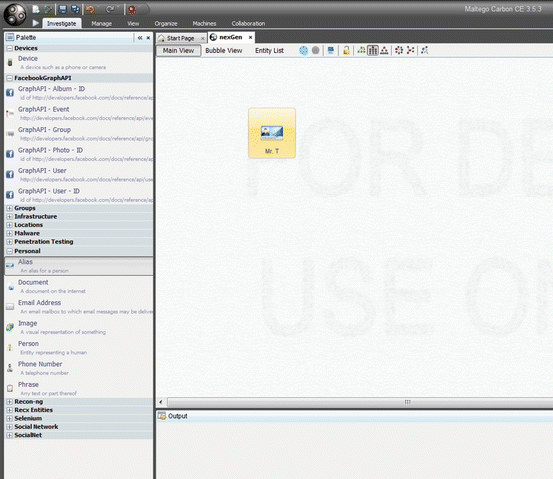The height and width of the screenshot is (479, 553).
Task: Click the Palette panel title icon
Action: [10, 37]
